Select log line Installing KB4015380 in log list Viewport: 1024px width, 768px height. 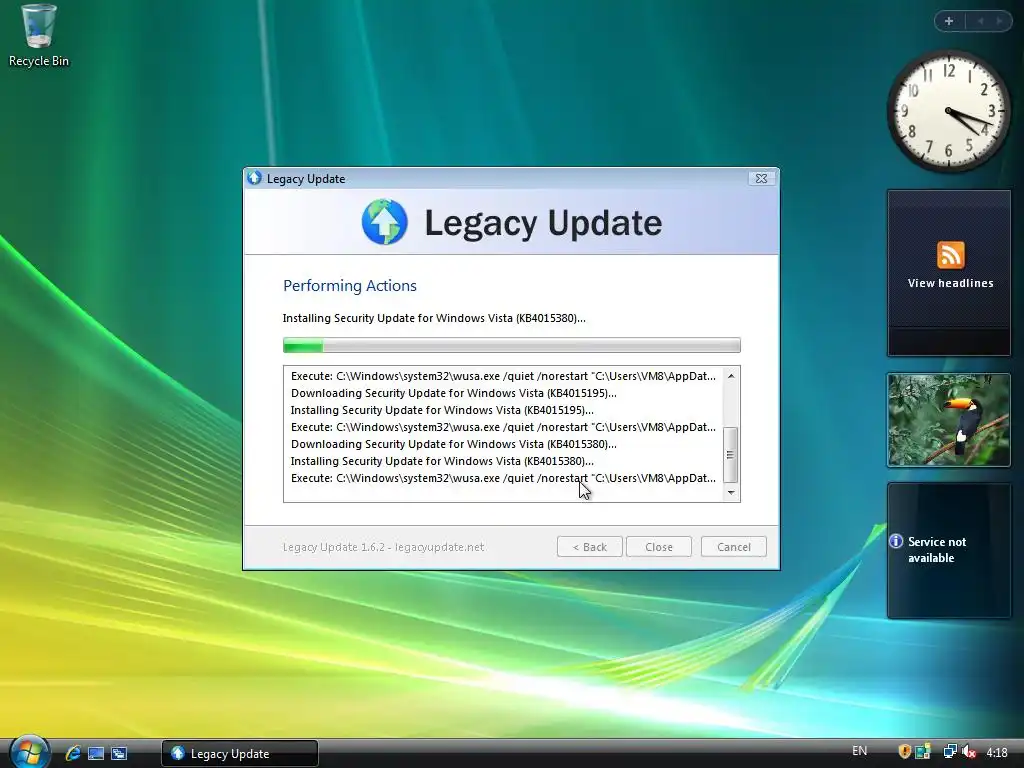pos(442,461)
